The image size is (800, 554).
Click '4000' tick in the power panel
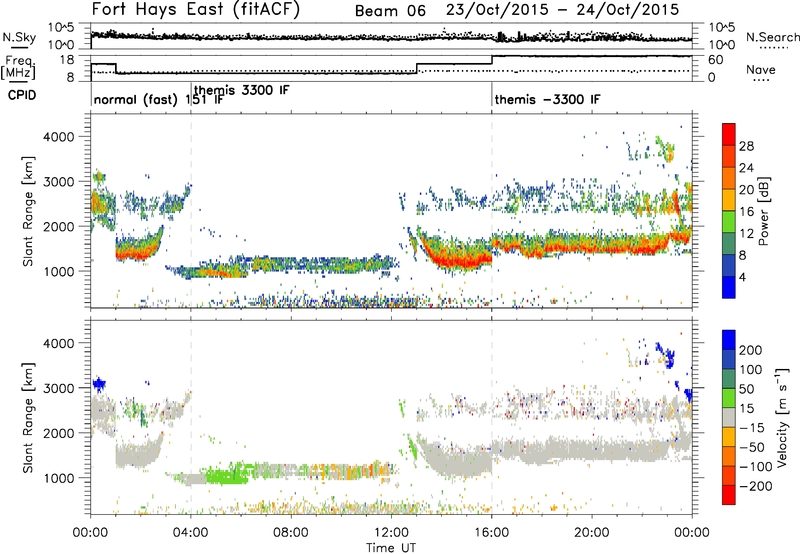pos(58,136)
